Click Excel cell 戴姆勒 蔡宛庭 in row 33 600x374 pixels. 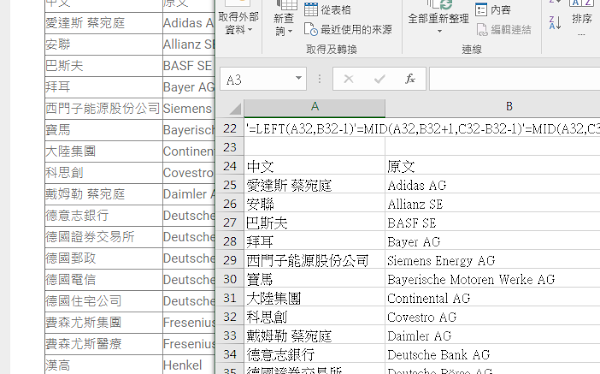pyautogui.click(x=315, y=336)
